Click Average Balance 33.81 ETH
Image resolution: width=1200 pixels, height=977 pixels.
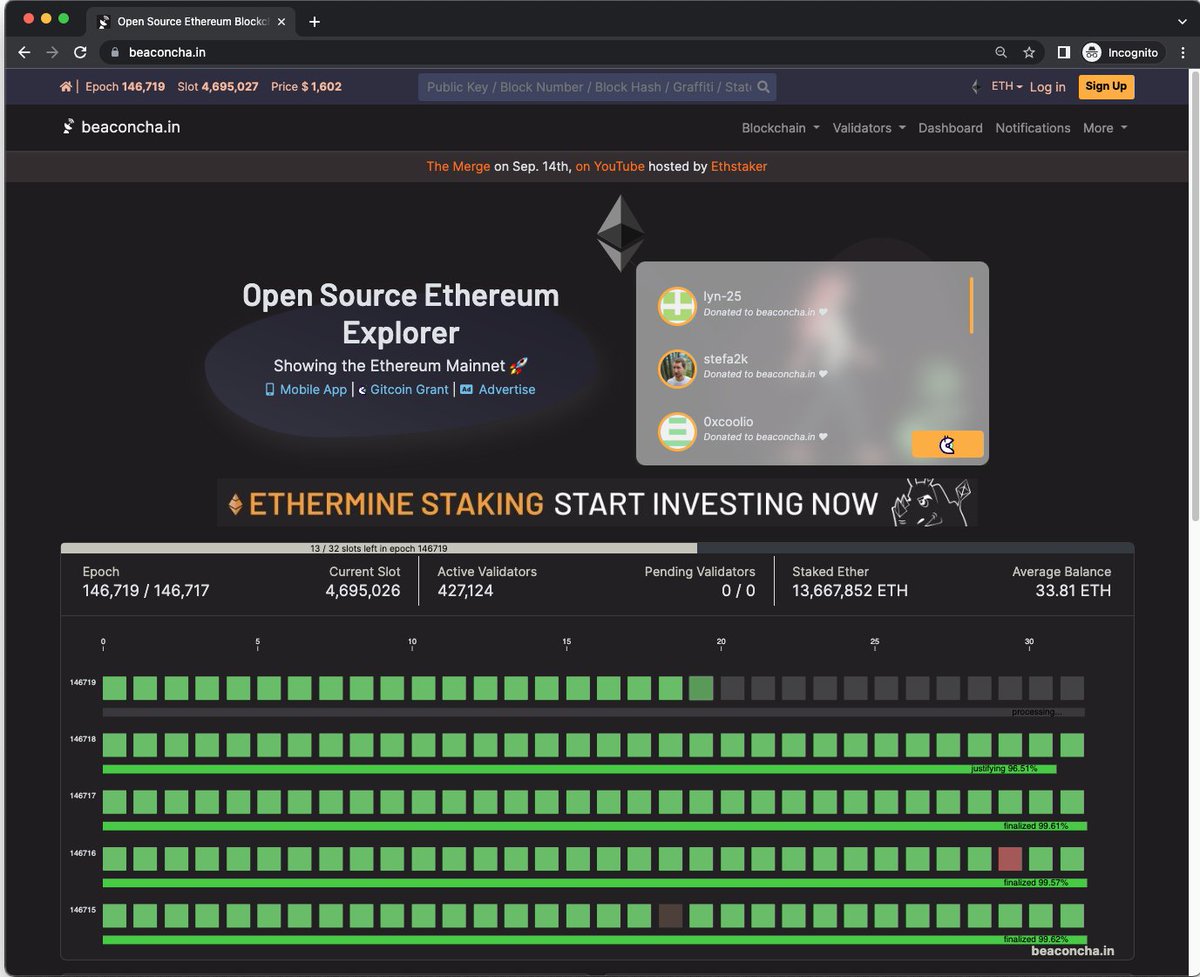pos(1073,591)
